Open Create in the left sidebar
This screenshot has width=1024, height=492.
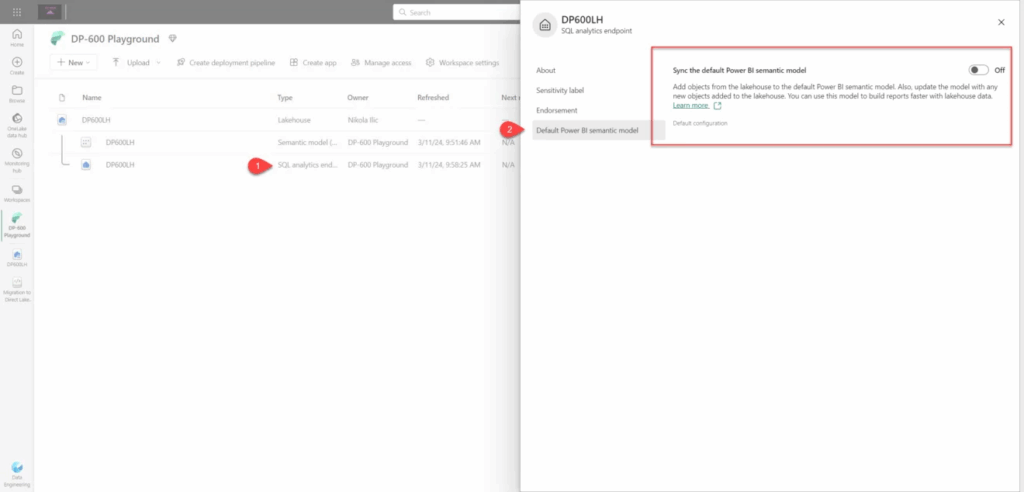tap(17, 65)
